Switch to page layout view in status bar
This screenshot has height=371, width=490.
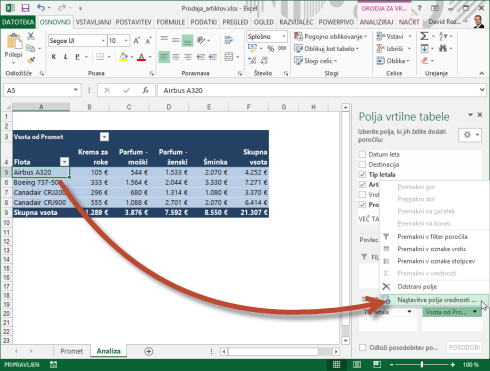[x=357, y=365]
